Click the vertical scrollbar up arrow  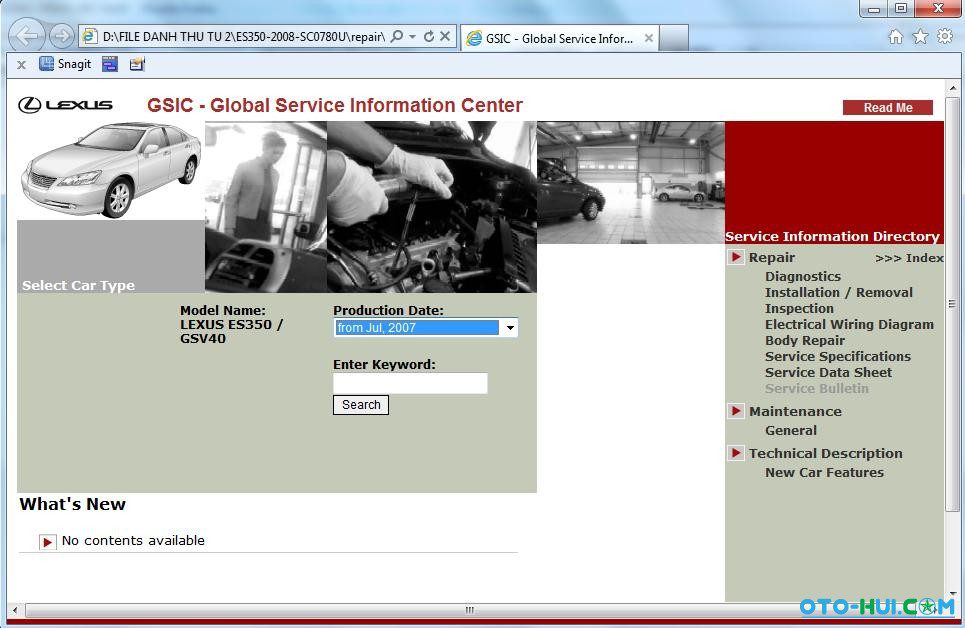pos(953,88)
